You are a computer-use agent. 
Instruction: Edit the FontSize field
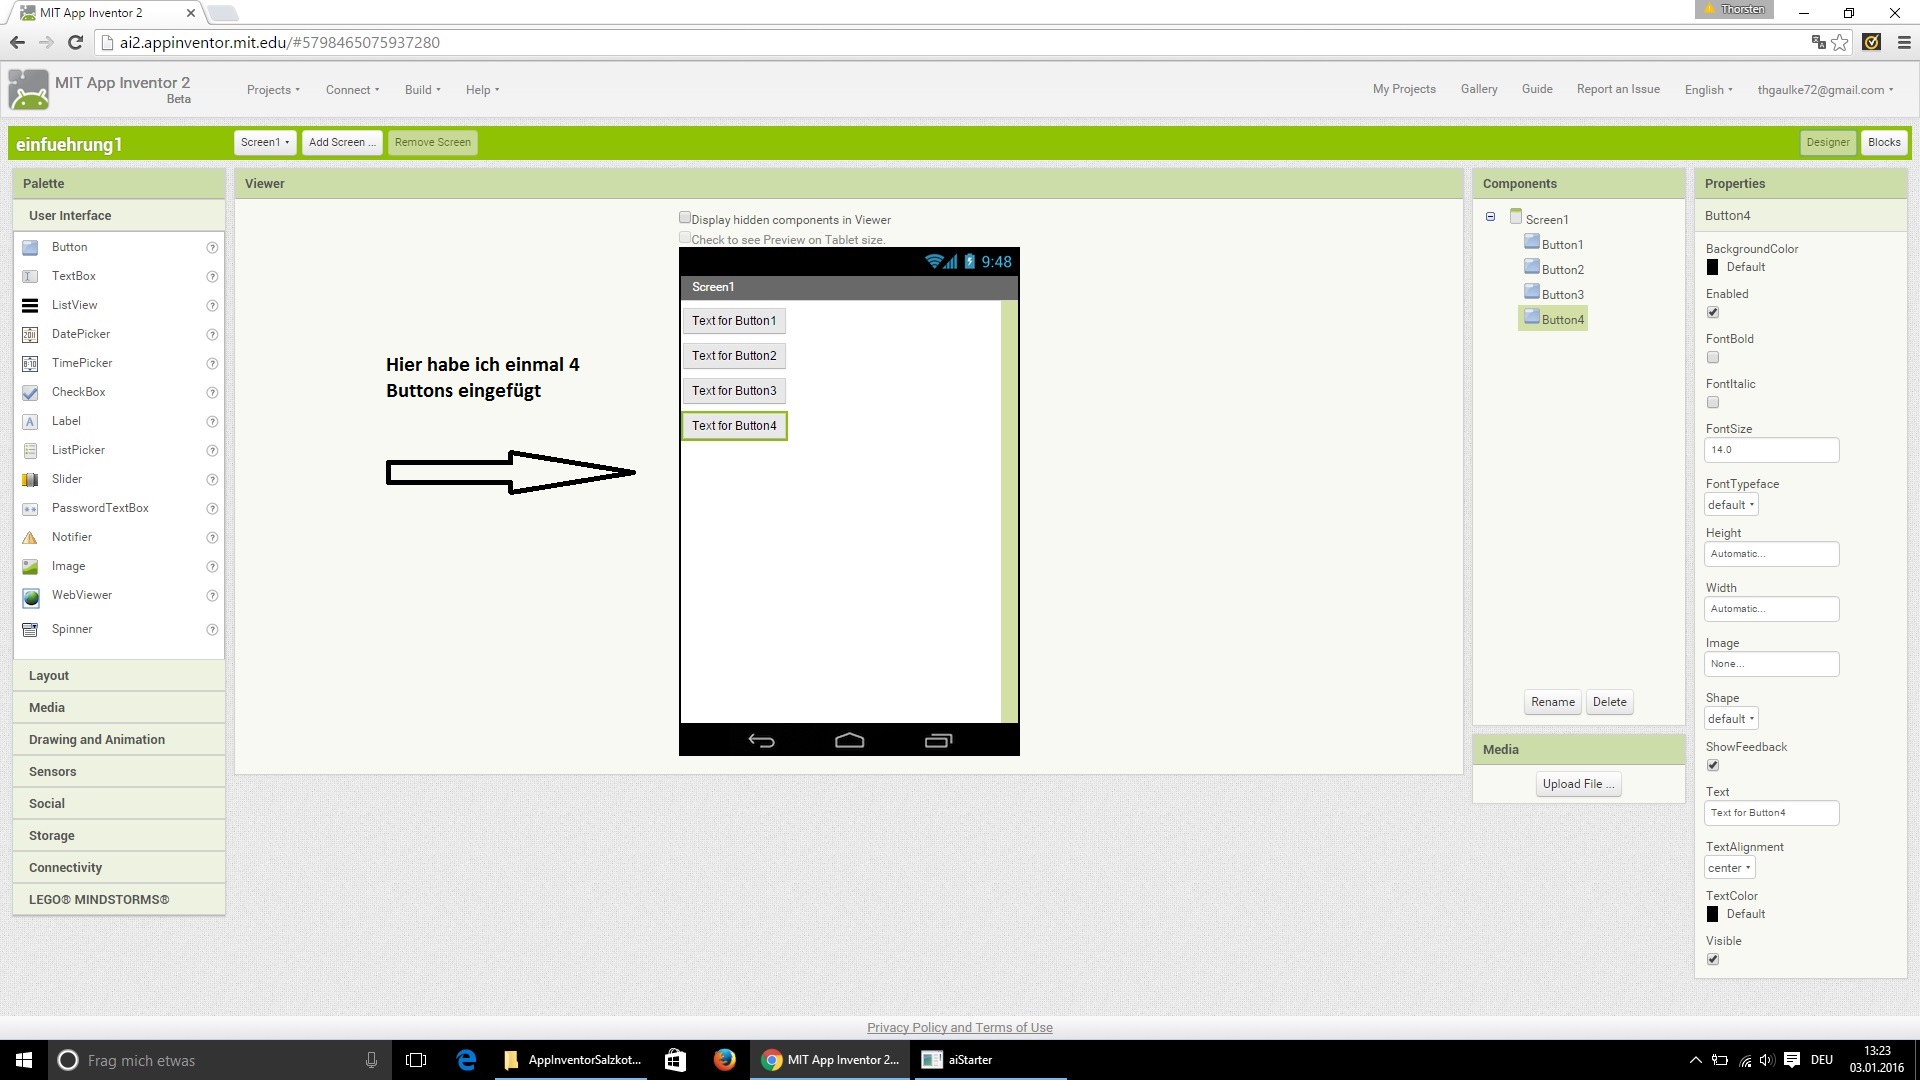tap(1771, 450)
